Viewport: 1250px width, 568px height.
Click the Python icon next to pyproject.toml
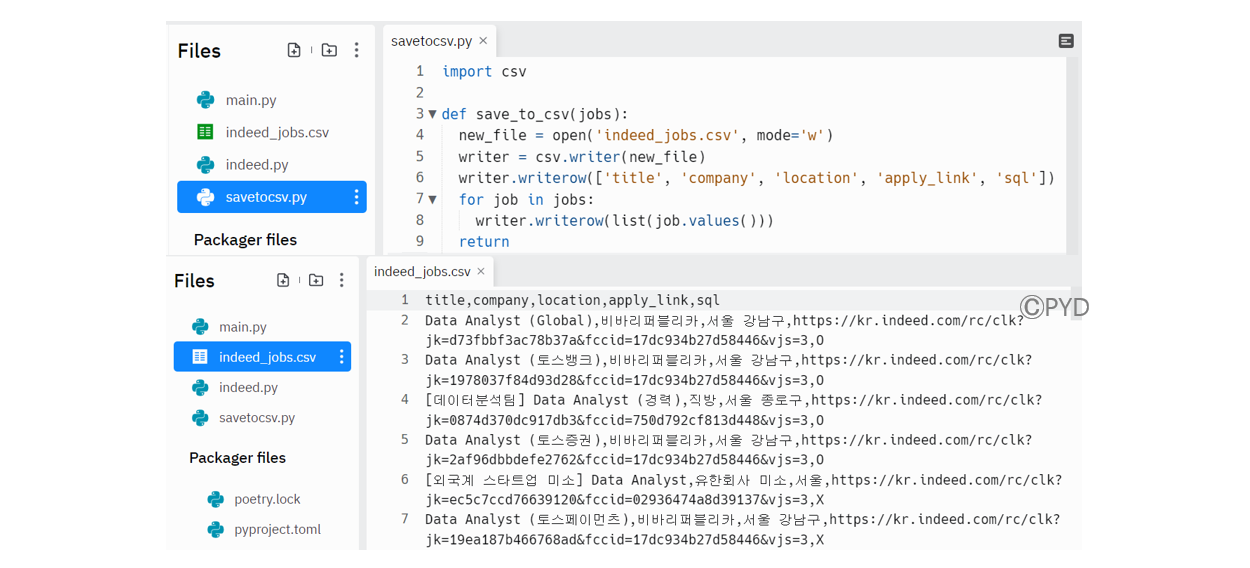click(215, 529)
